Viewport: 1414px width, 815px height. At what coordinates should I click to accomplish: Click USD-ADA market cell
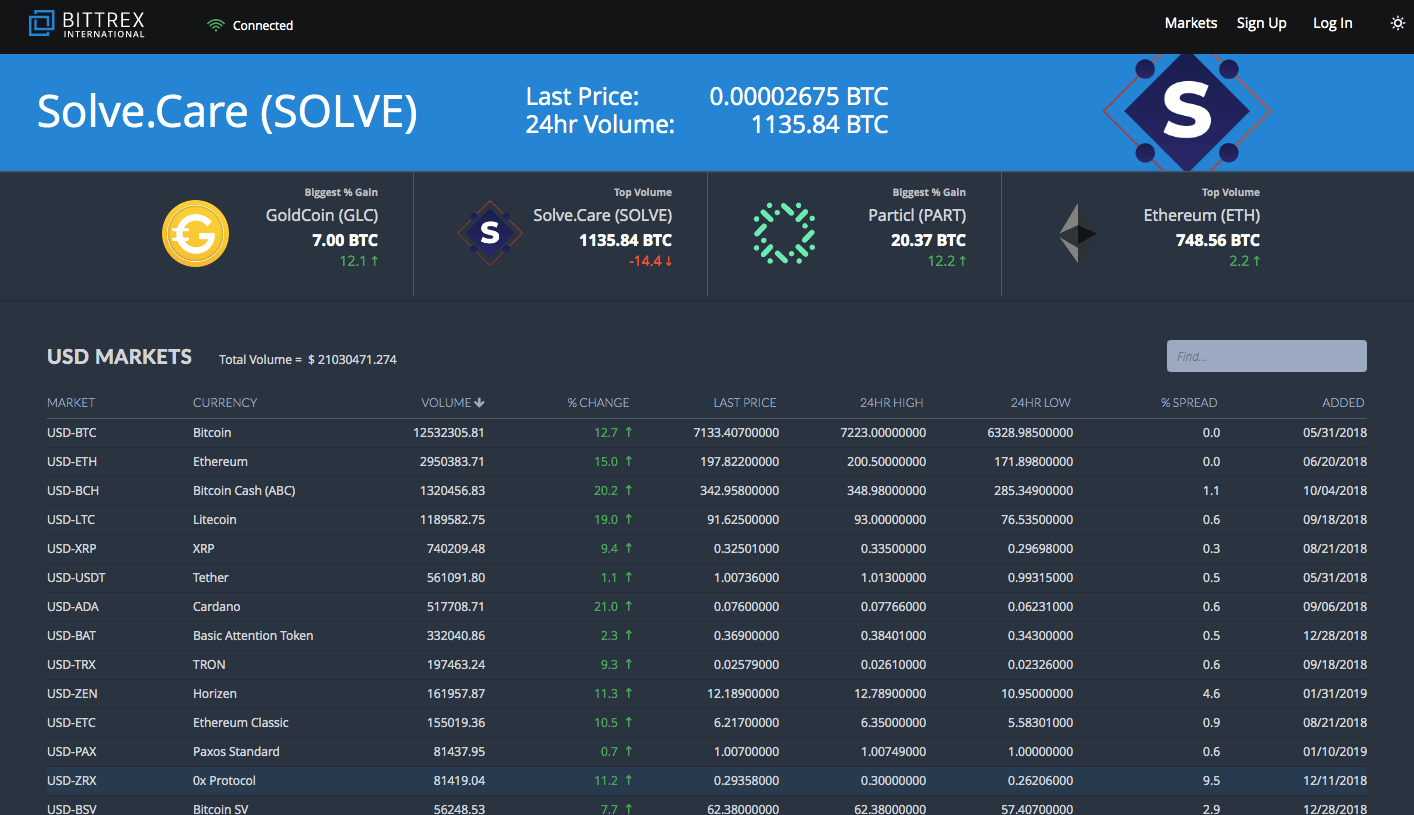[x=73, y=607]
